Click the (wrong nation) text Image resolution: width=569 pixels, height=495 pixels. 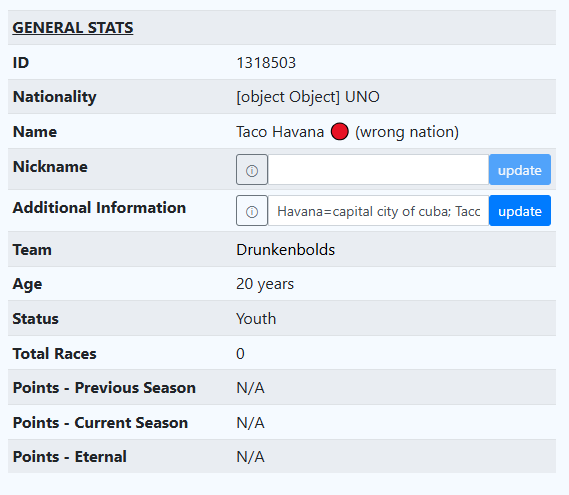tap(407, 132)
